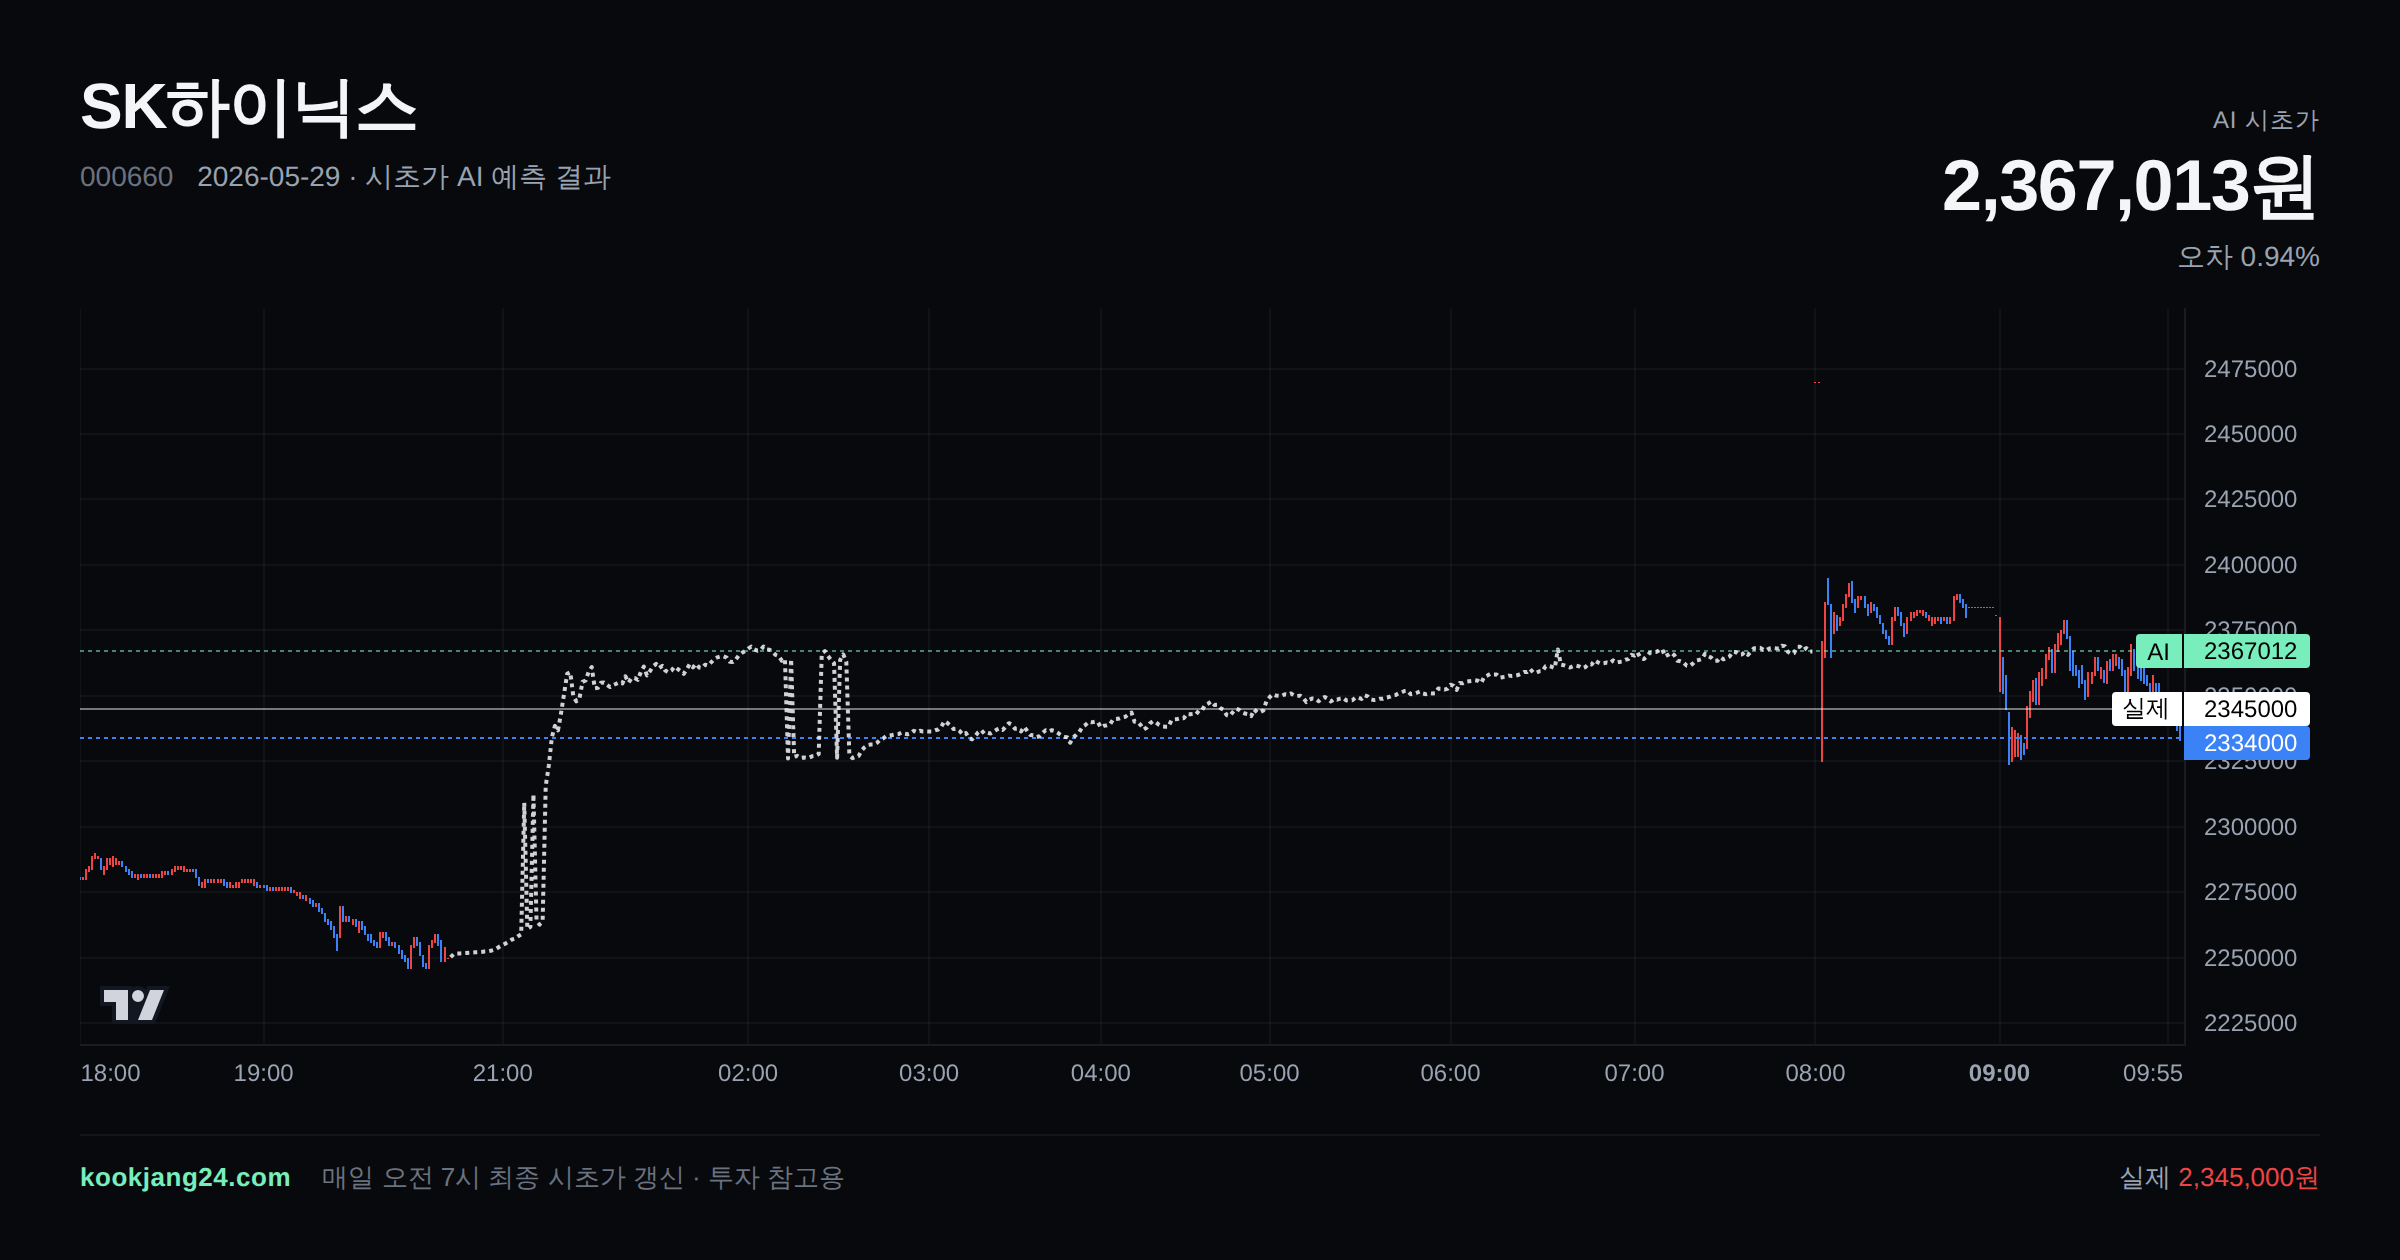Click the 05:00 time axis label
2400x1260 pixels.
click(1269, 1073)
